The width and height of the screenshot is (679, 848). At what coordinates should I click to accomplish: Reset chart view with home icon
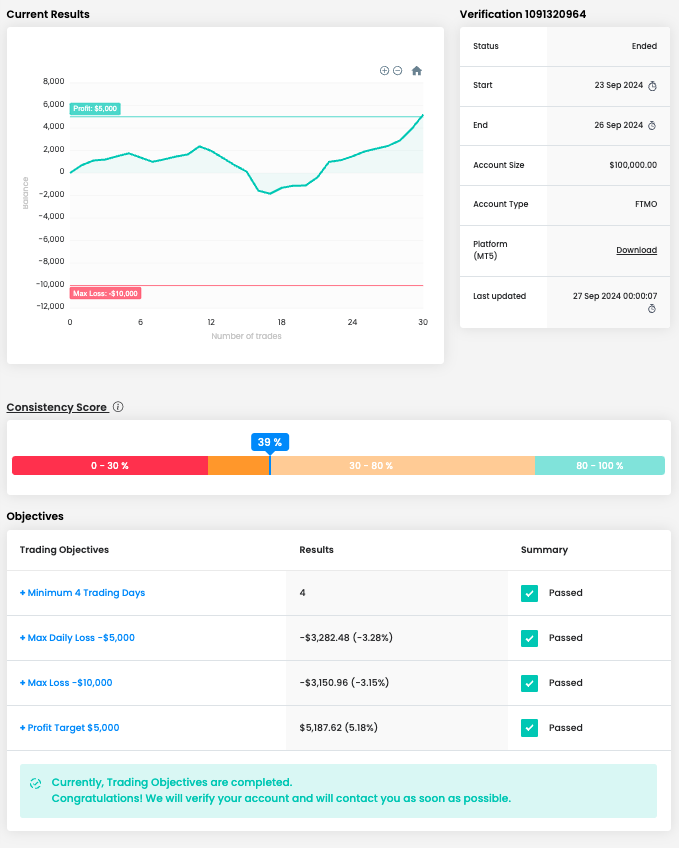tap(417, 71)
